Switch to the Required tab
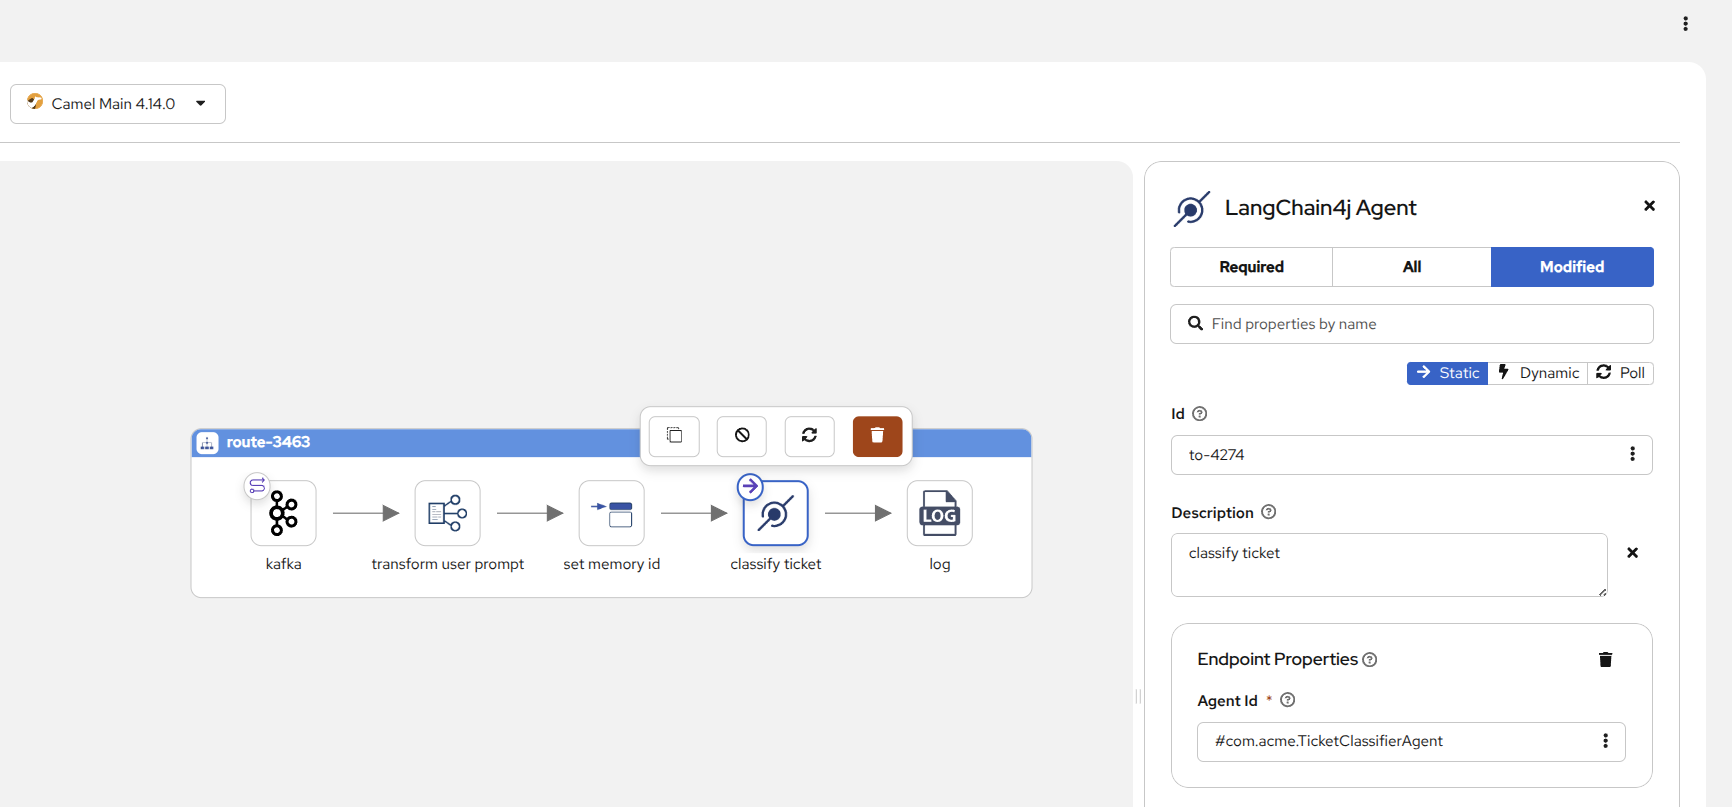 click(x=1251, y=267)
